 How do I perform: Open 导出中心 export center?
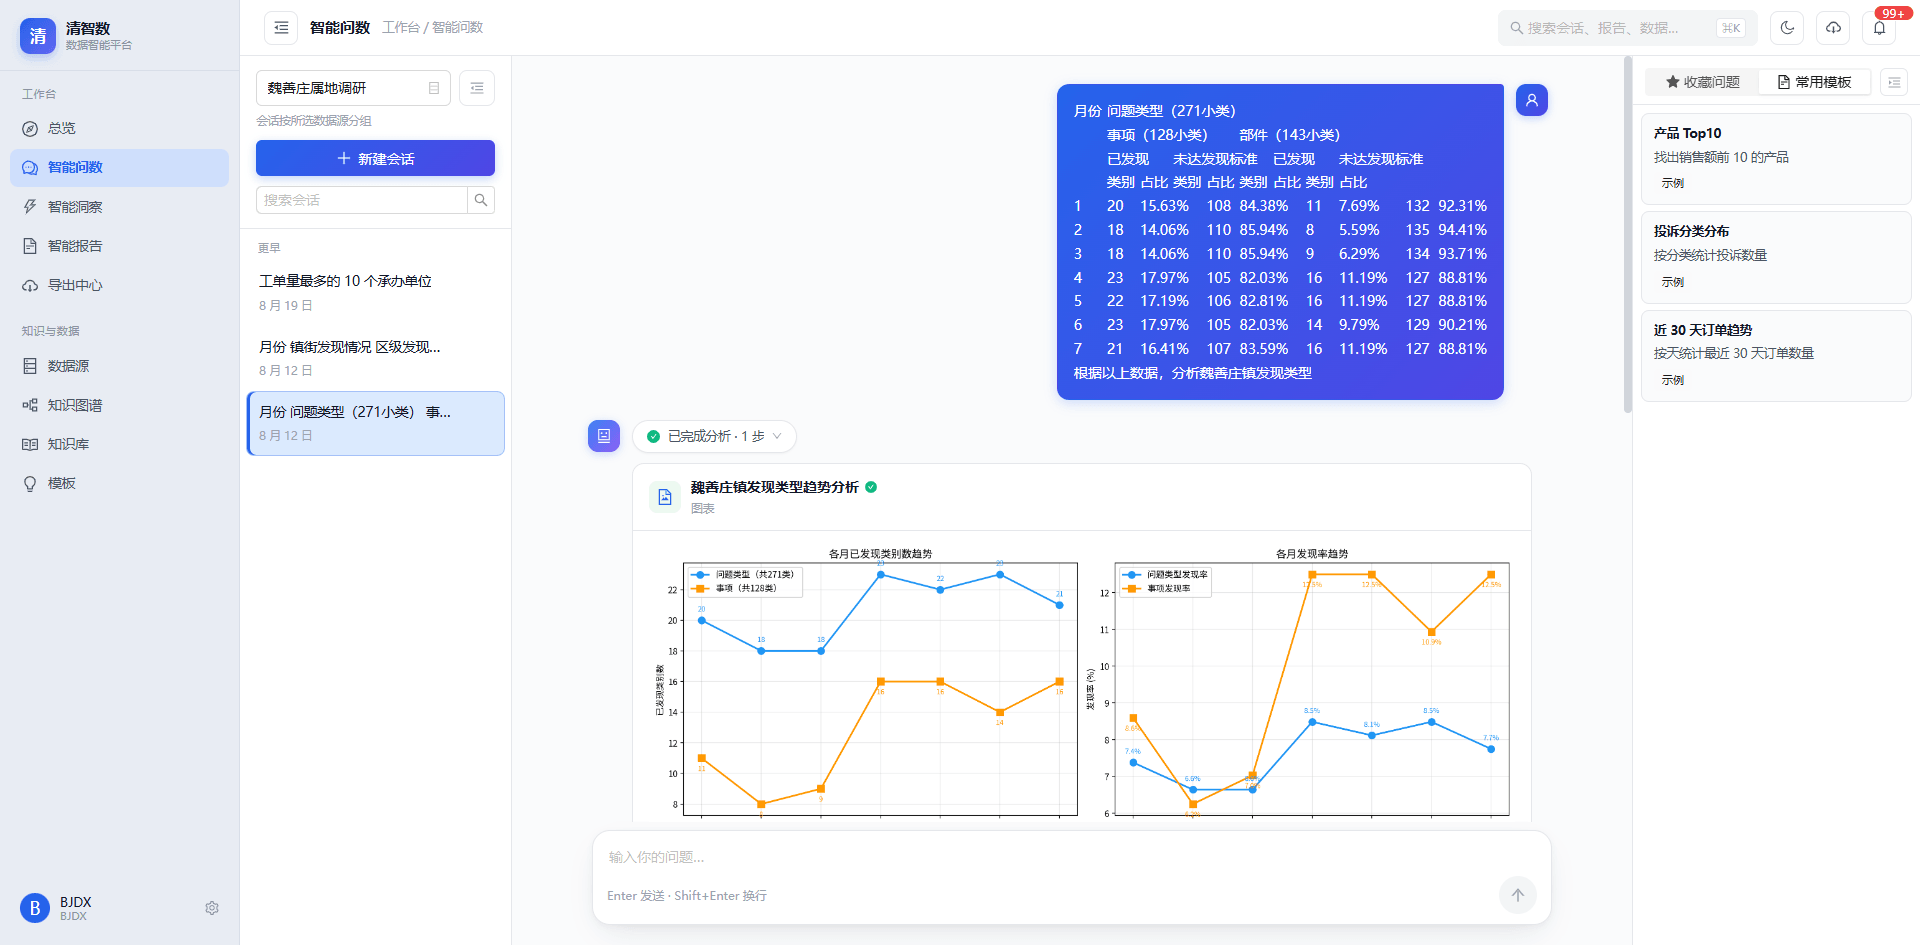coord(119,285)
